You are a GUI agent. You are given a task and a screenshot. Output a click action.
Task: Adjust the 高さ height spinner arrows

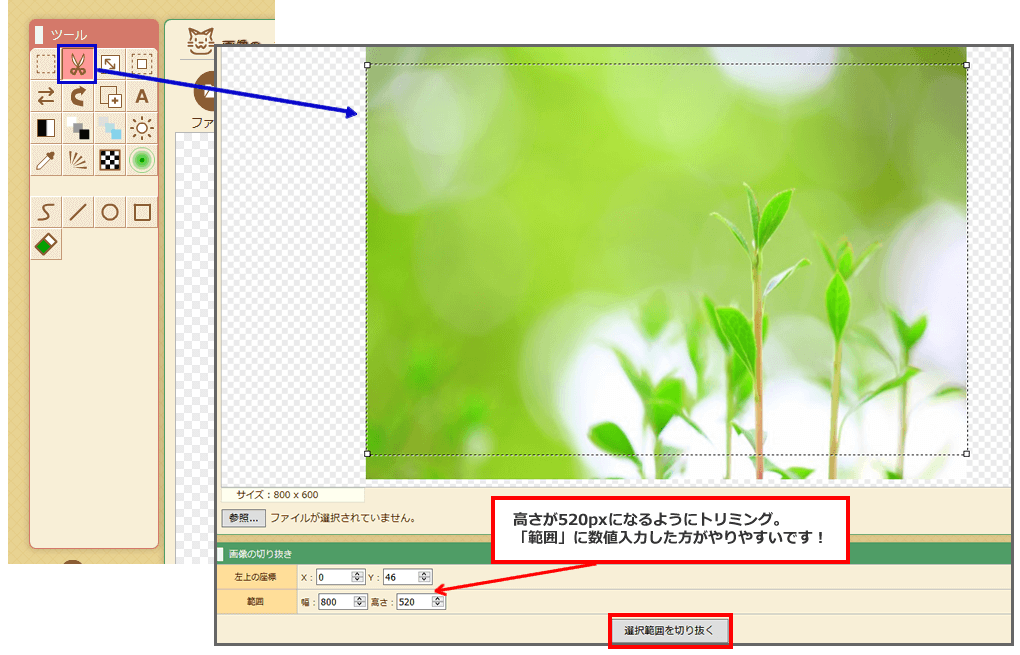click(437, 602)
